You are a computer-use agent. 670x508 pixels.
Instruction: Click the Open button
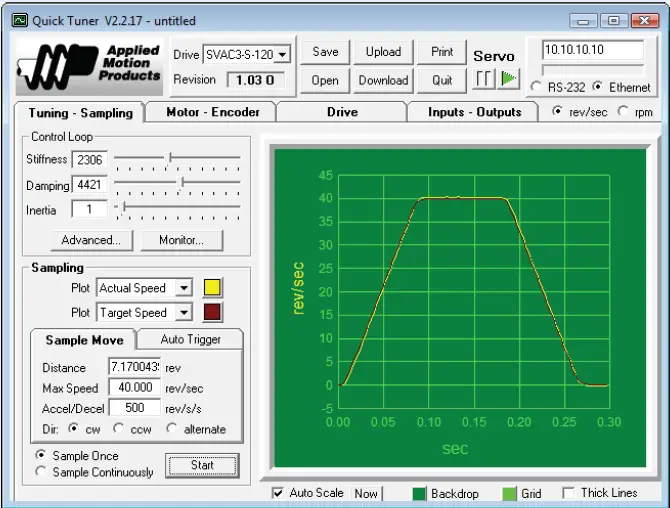[x=325, y=80]
